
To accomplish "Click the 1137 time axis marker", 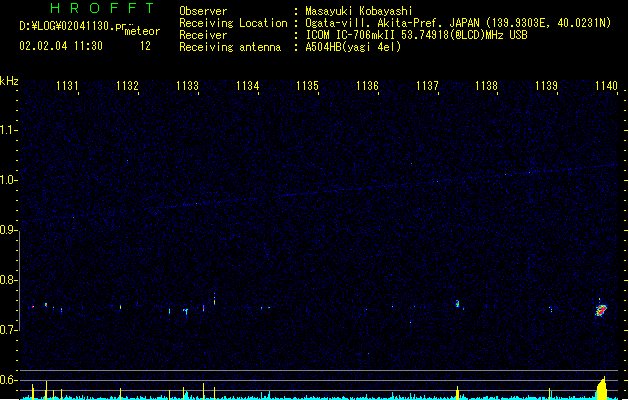I will (427, 86).
